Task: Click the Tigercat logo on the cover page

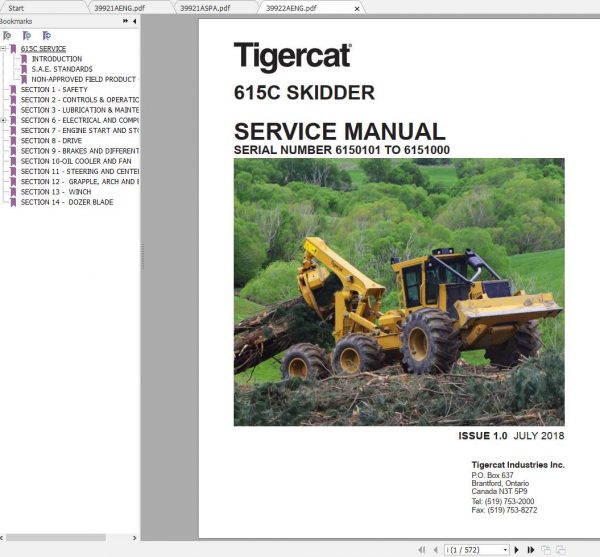Action: (292, 57)
